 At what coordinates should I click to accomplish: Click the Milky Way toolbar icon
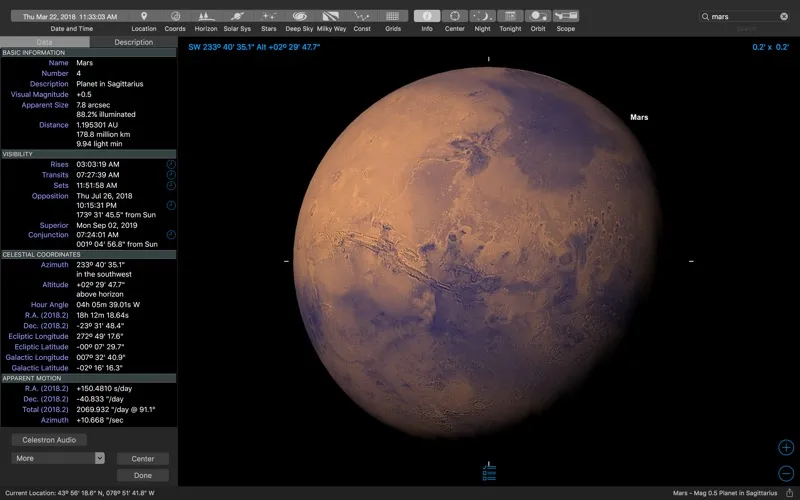coord(331,17)
